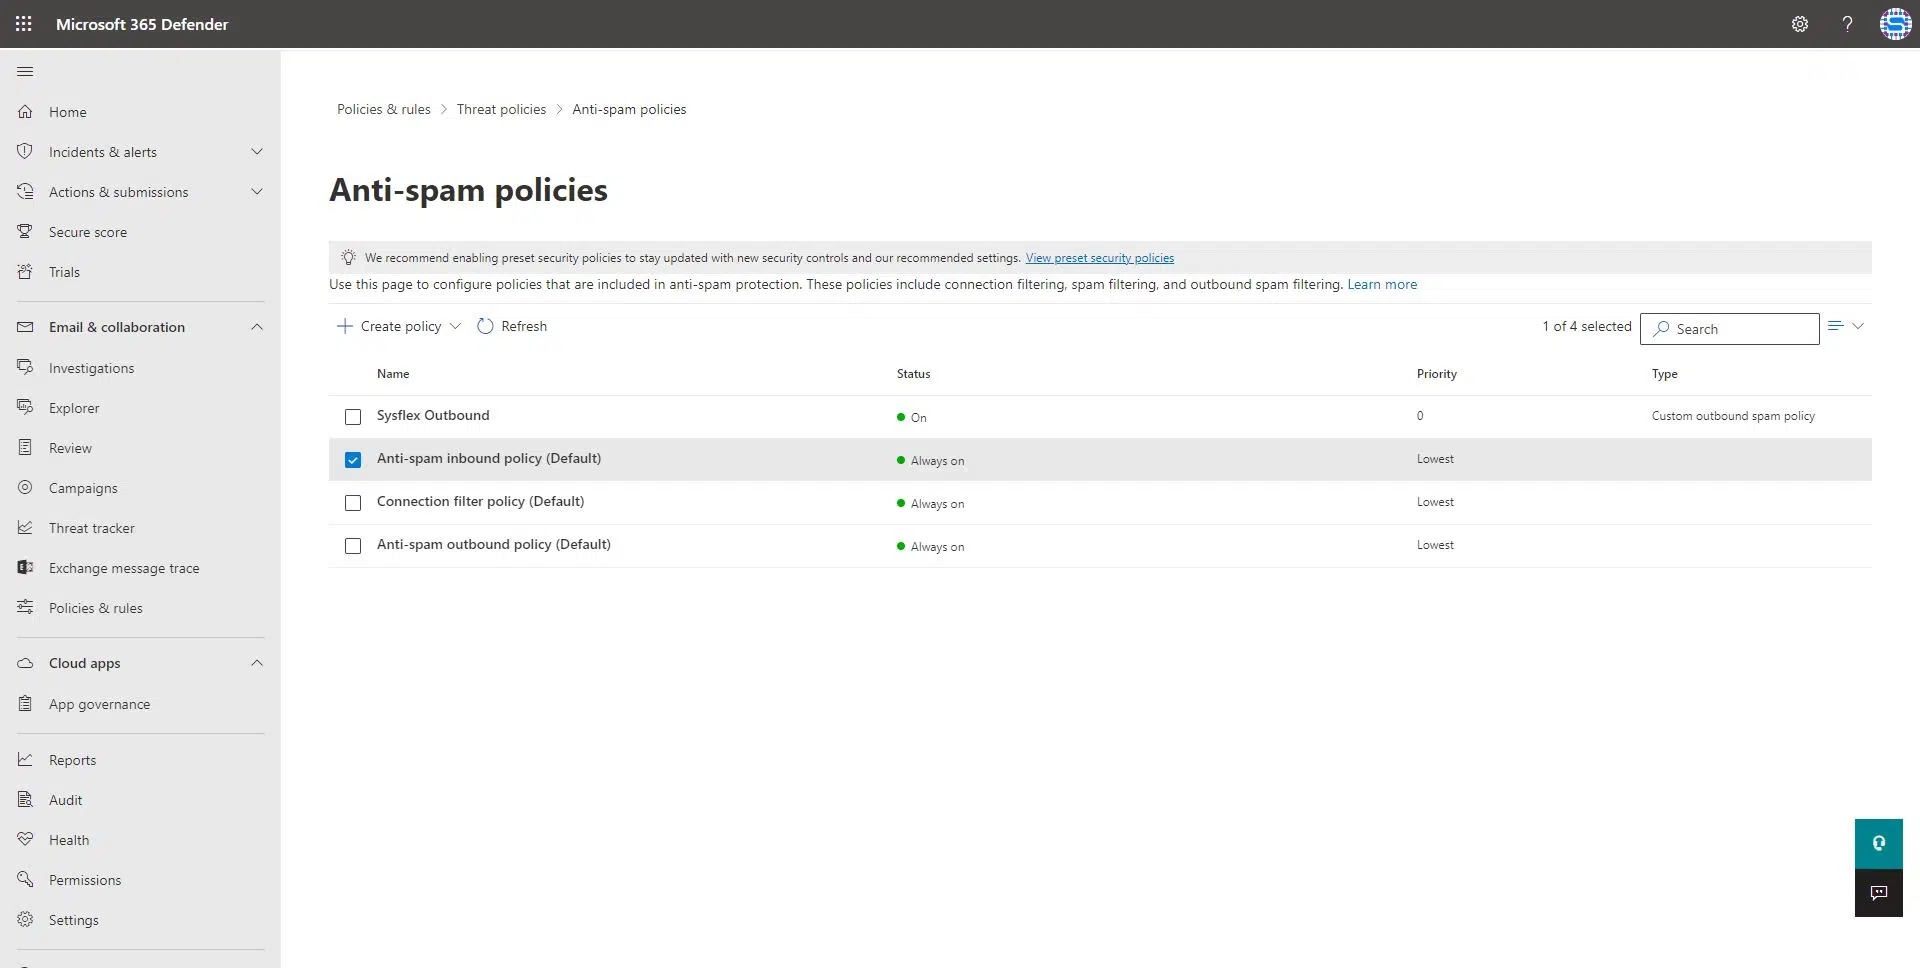Click the Investigations icon
Image resolution: width=1920 pixels, height=968 pixels.
(x=26, y=367)
